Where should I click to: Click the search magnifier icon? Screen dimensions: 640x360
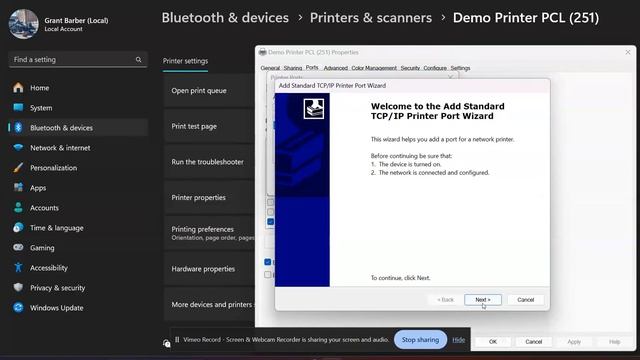tap(138, 60)
